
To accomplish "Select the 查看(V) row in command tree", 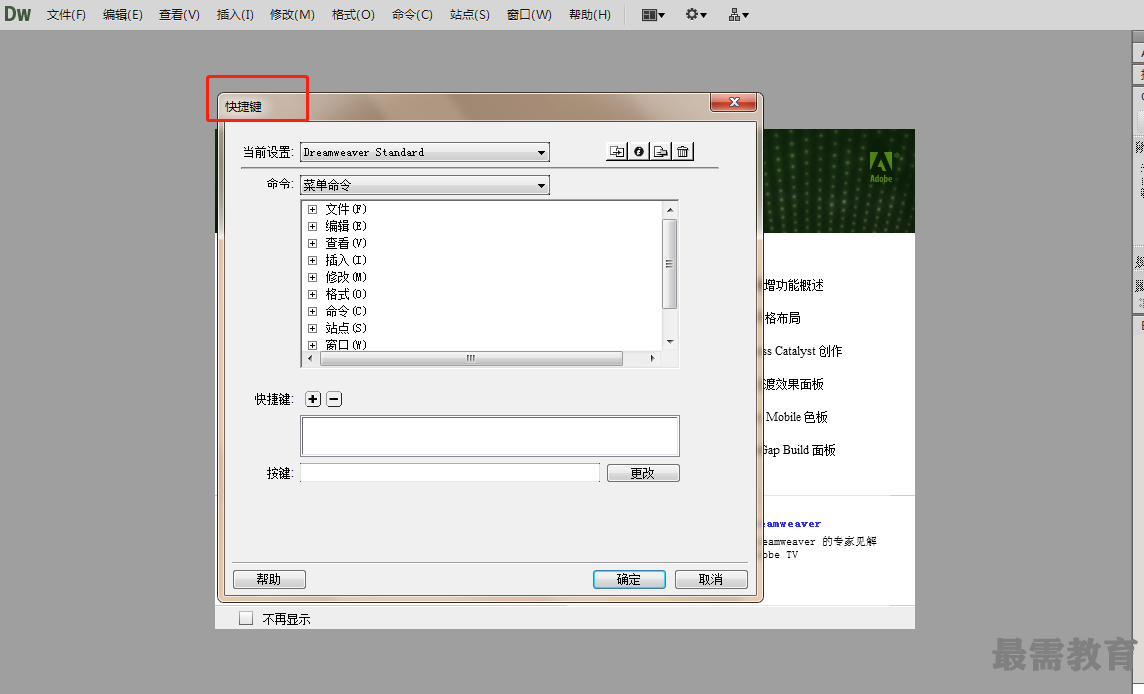I will pyautogui.click(x=346, y=243).
